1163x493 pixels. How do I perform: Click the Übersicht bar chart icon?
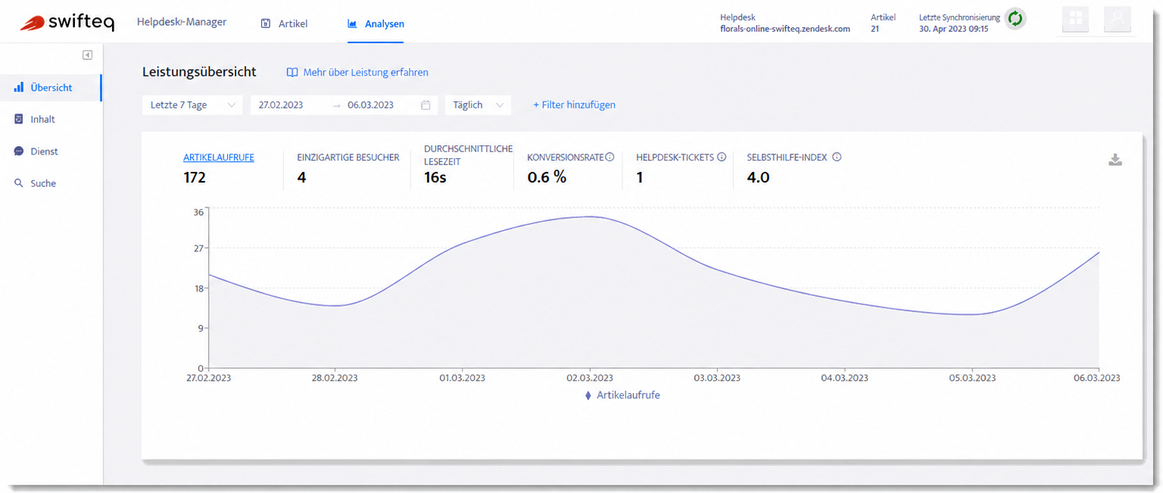pyautogui.click(x=19, y=87)
